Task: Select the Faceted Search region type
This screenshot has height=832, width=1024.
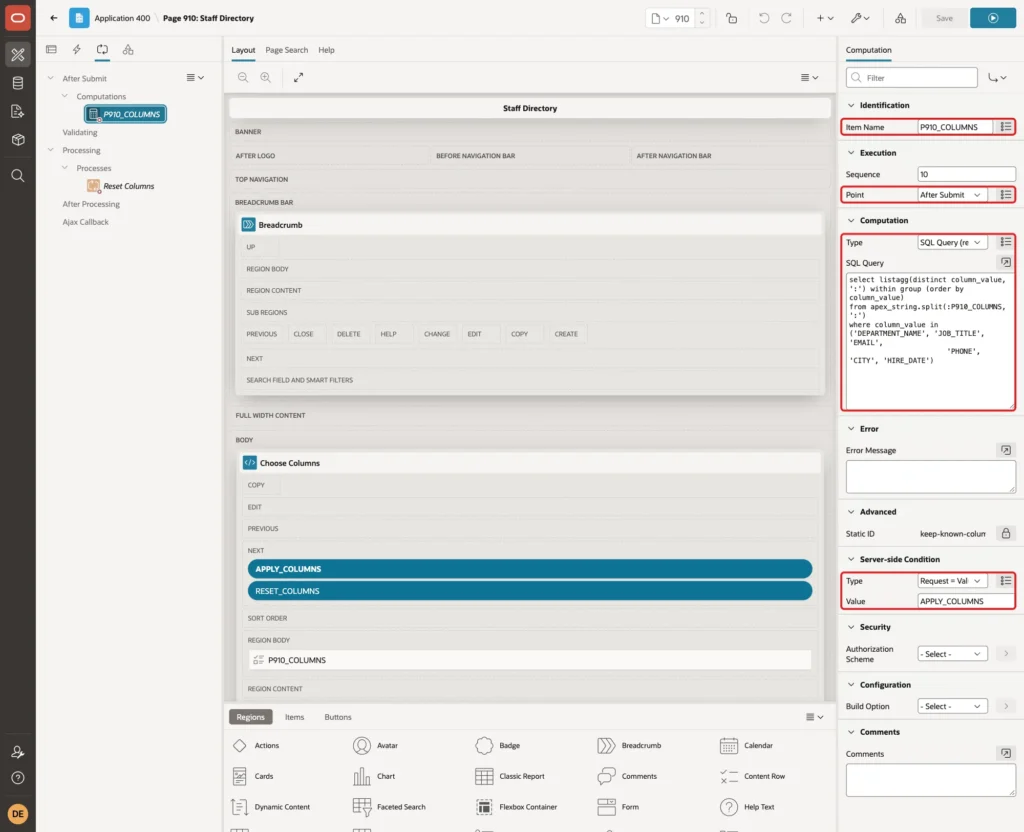Action: 389,807
